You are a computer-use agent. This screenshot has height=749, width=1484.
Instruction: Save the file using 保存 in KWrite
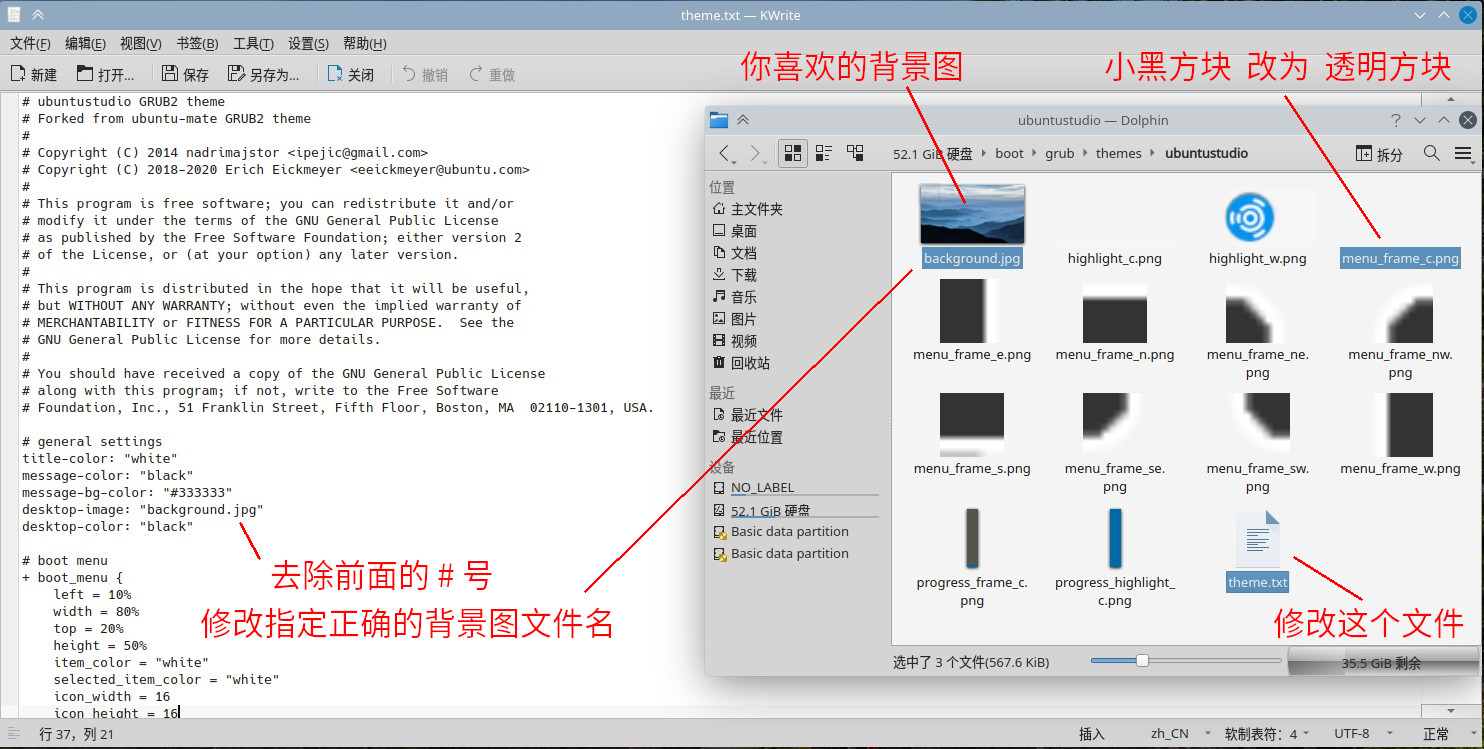click(x=186, y=74)
